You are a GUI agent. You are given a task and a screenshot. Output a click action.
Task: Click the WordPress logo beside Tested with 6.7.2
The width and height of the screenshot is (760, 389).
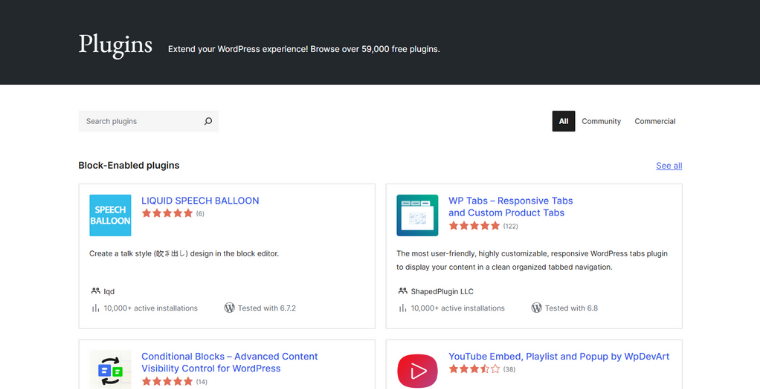[x=229, y=308]
